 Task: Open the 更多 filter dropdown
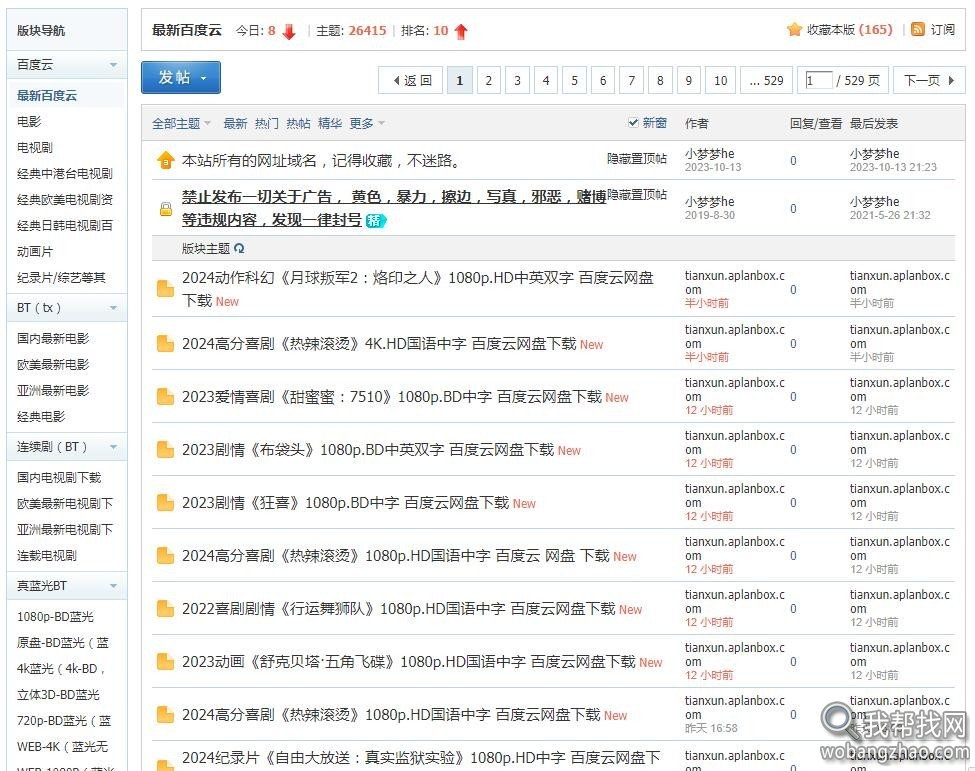click(367, 123)
